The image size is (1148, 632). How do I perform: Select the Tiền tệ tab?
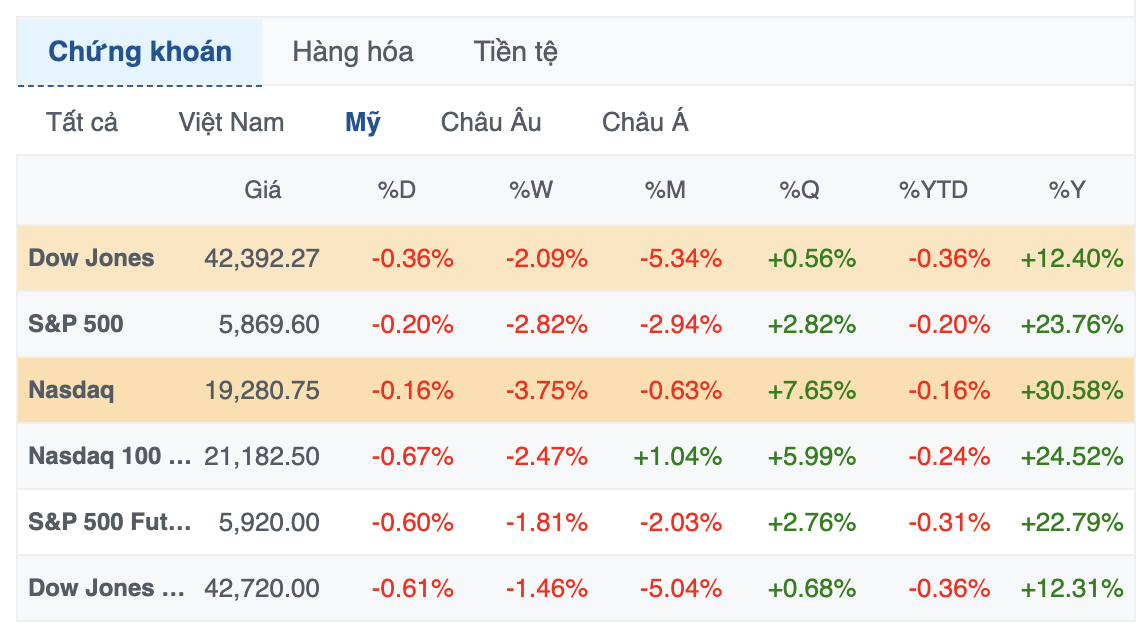[515, 52]
